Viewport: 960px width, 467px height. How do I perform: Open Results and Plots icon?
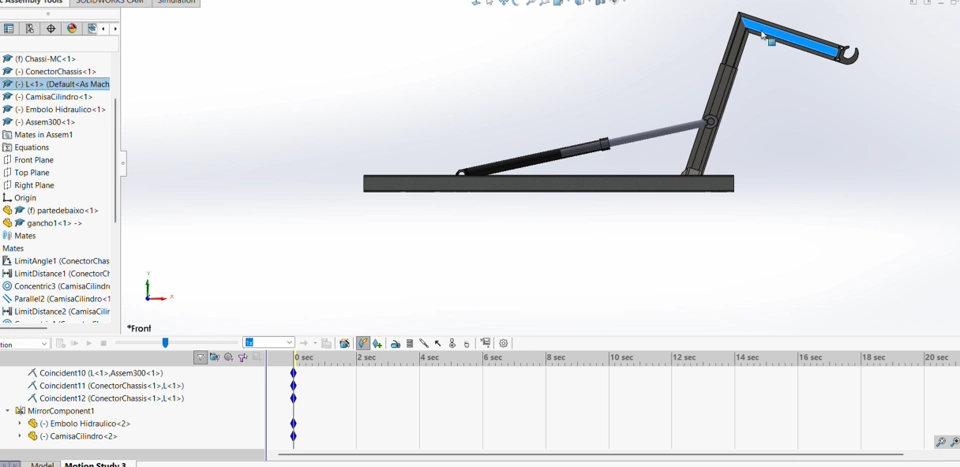tap(485, 343)
